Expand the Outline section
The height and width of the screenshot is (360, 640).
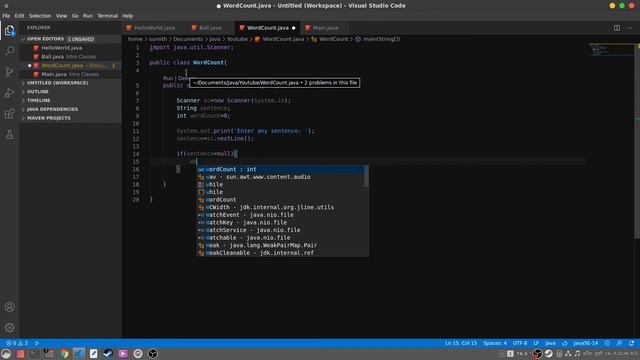pyautogui.click(x=38, y=91)
